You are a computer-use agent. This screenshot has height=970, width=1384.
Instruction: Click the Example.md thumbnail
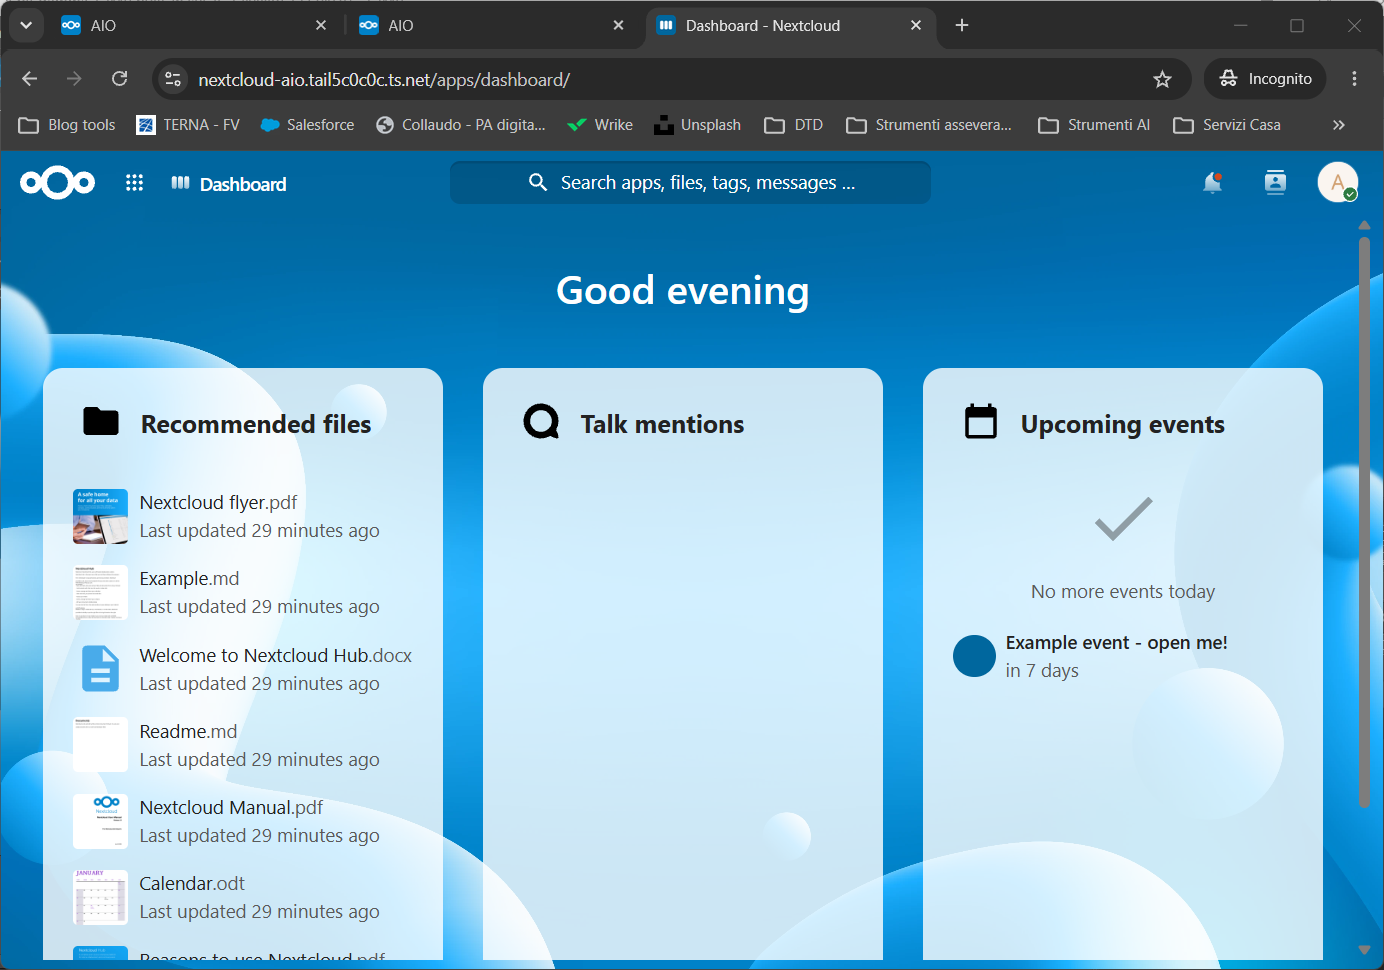click(x=100, y=592)
